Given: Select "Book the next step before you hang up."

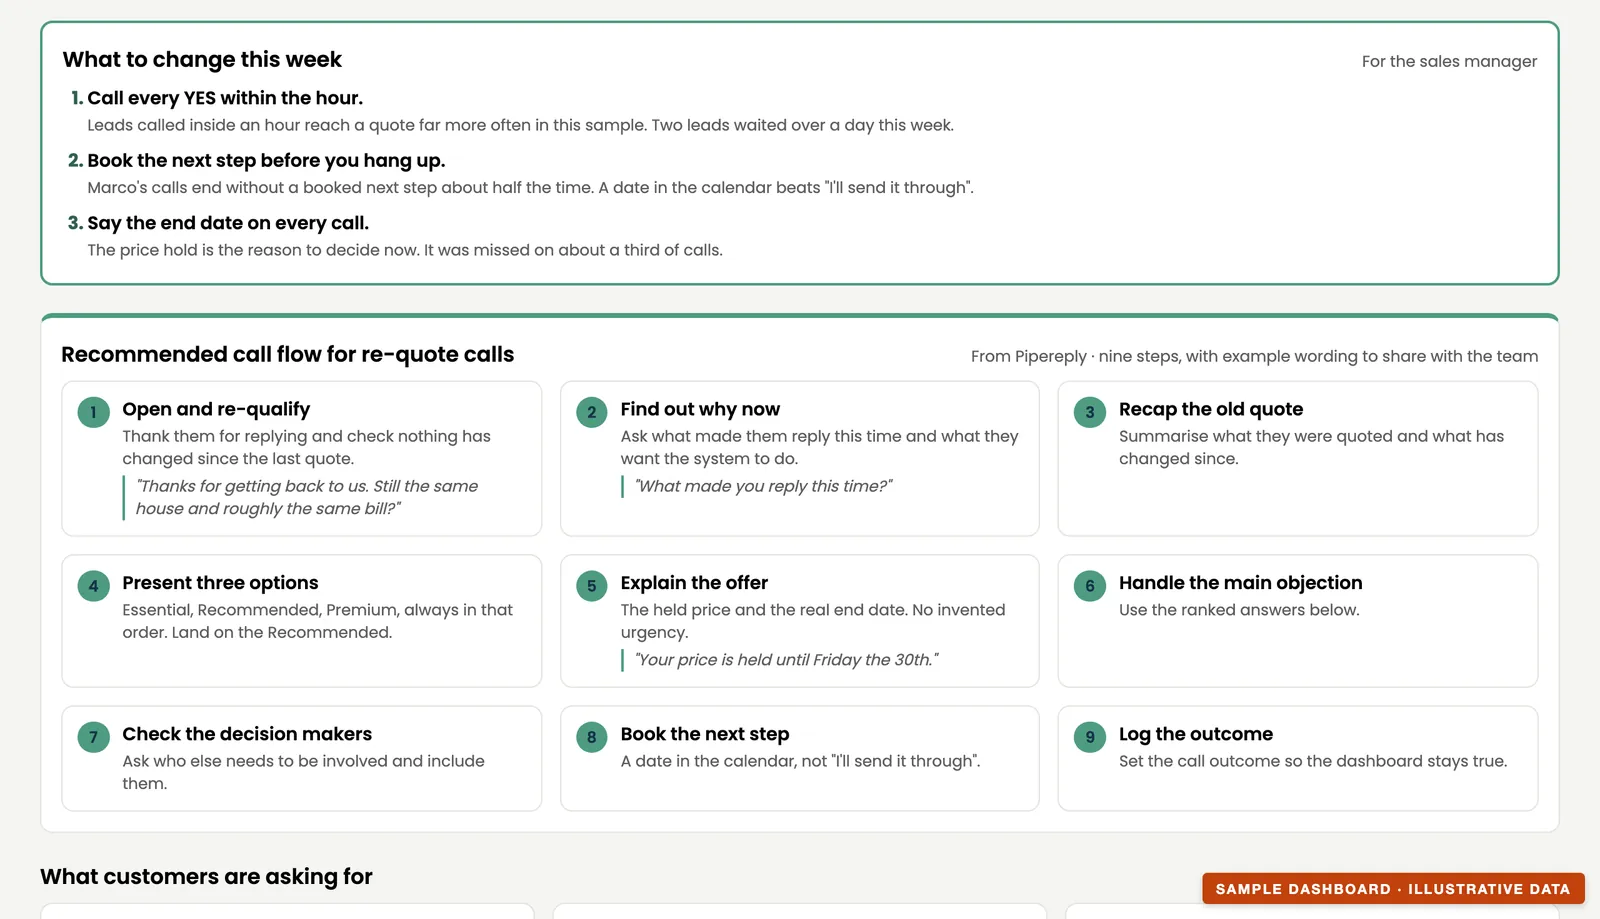Looking at the screenshot, I should [266, 161].
